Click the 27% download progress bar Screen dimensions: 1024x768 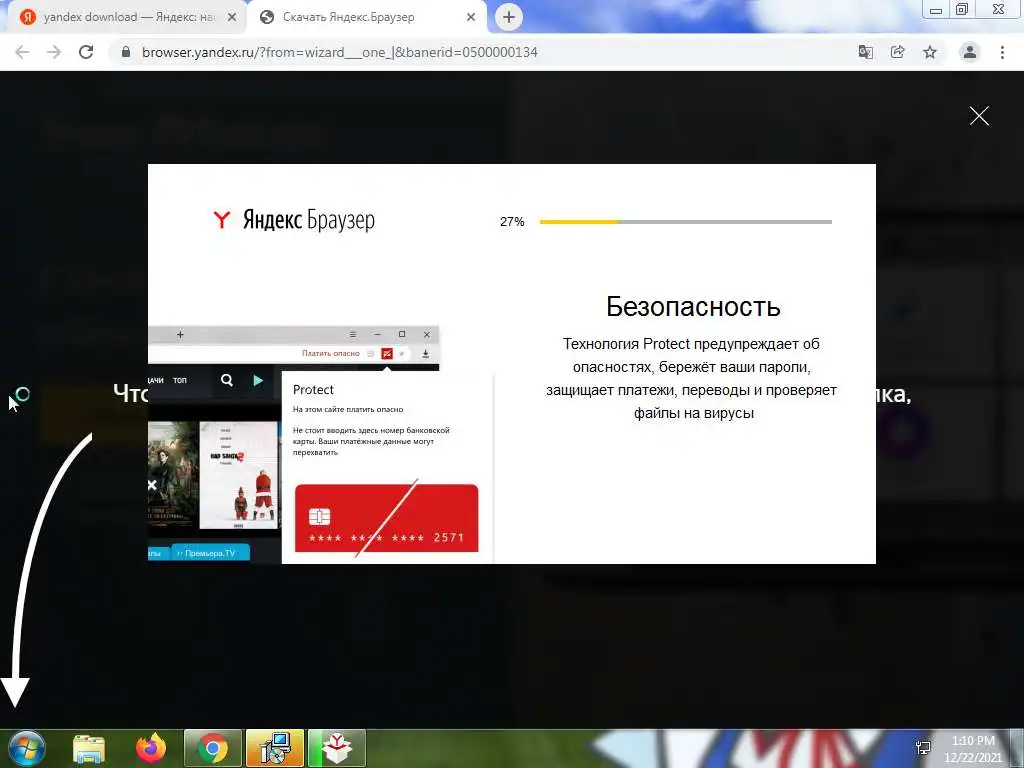pyautogui.click(x=686, y=222)
